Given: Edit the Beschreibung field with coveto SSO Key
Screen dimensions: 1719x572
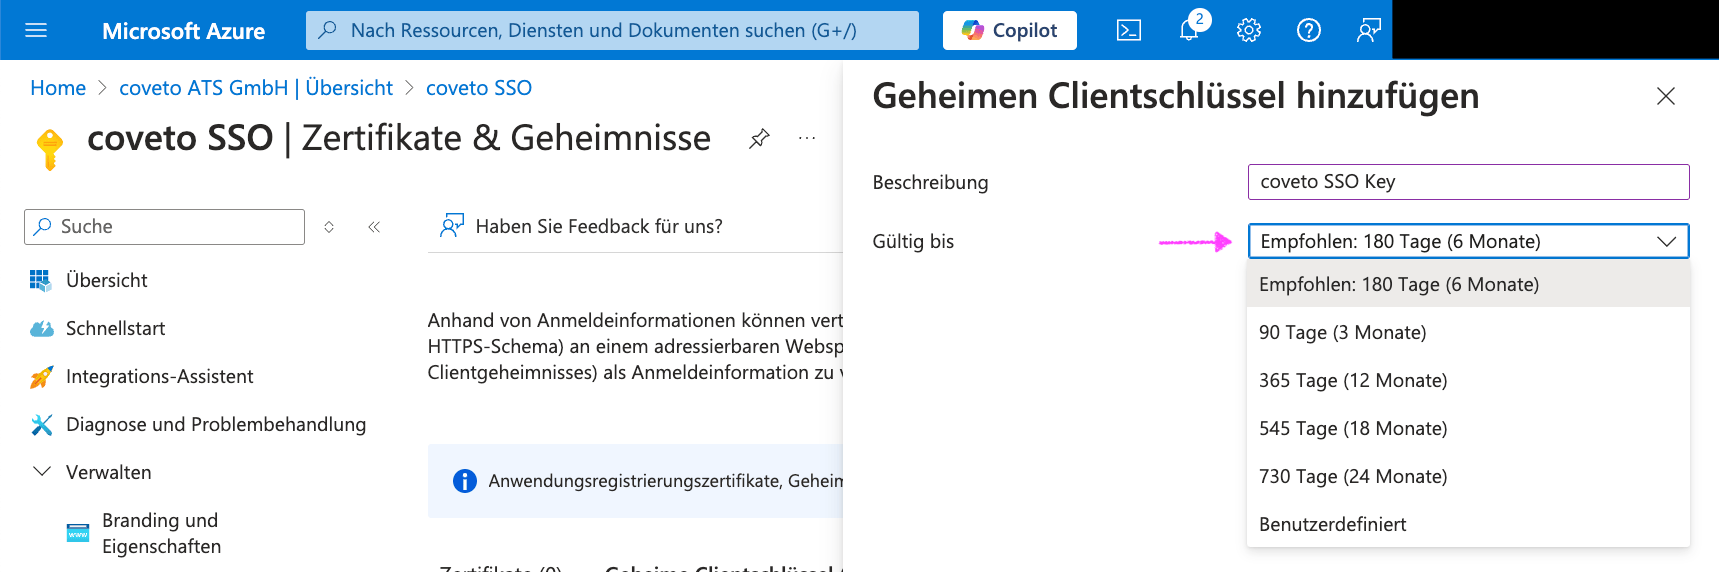Looking at the screenshot, I should click(x=1468, y=182).
